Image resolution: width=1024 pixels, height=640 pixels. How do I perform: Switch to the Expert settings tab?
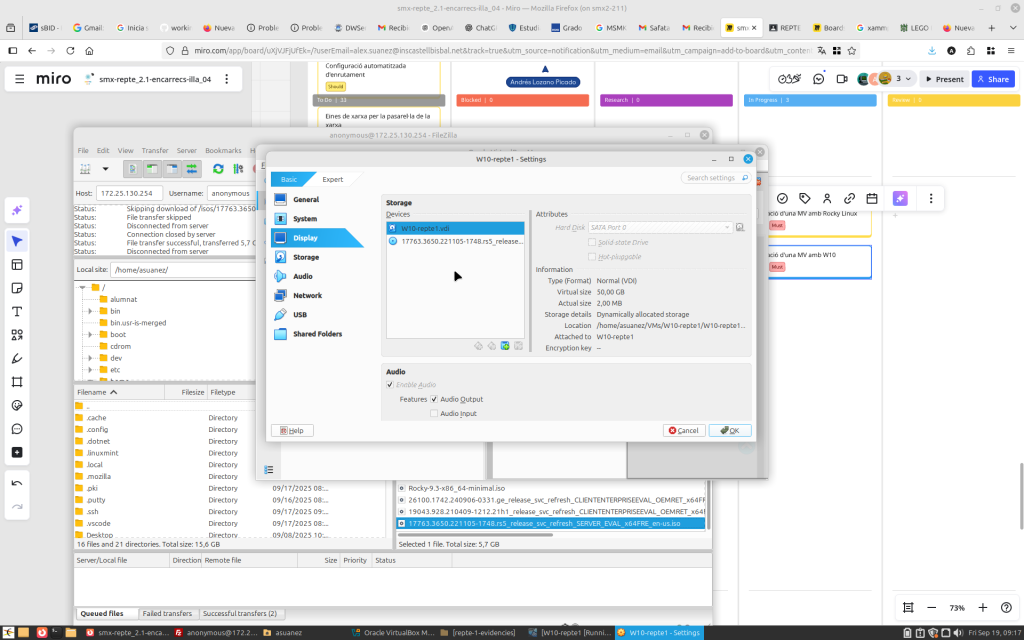coord(332,179)
